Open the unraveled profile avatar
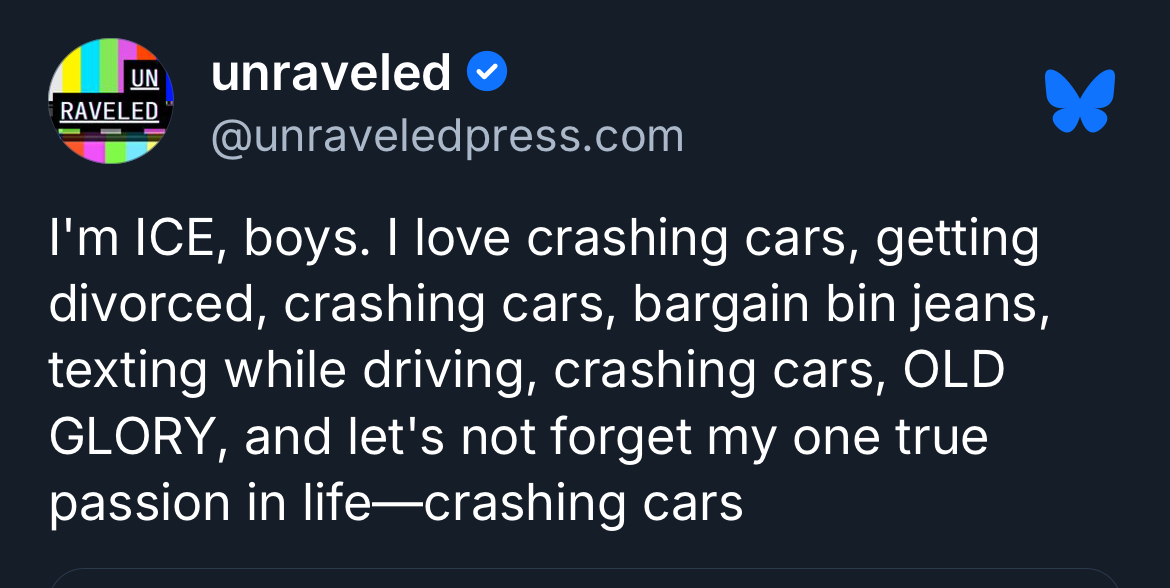 point(111,101)
